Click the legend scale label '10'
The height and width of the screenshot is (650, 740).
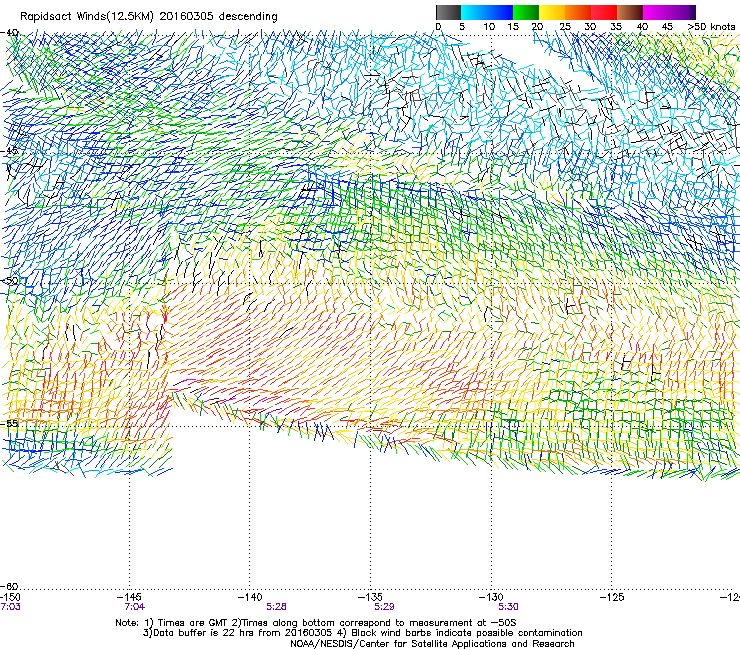(x=488, y=27)
